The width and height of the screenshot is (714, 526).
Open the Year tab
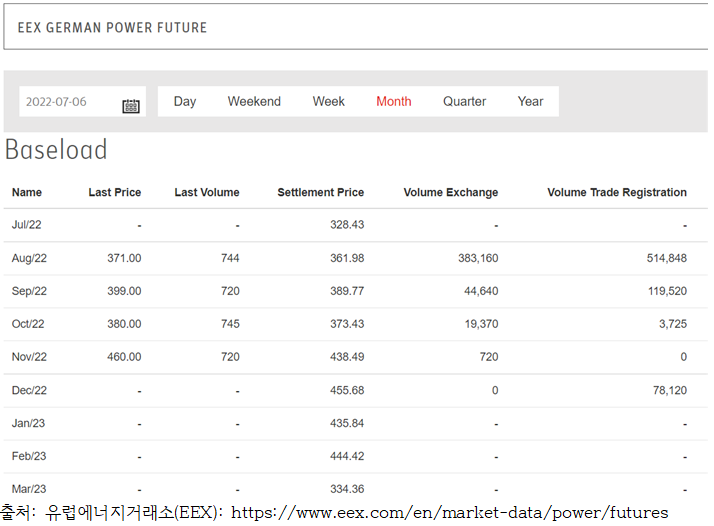(x=530, y=101)
